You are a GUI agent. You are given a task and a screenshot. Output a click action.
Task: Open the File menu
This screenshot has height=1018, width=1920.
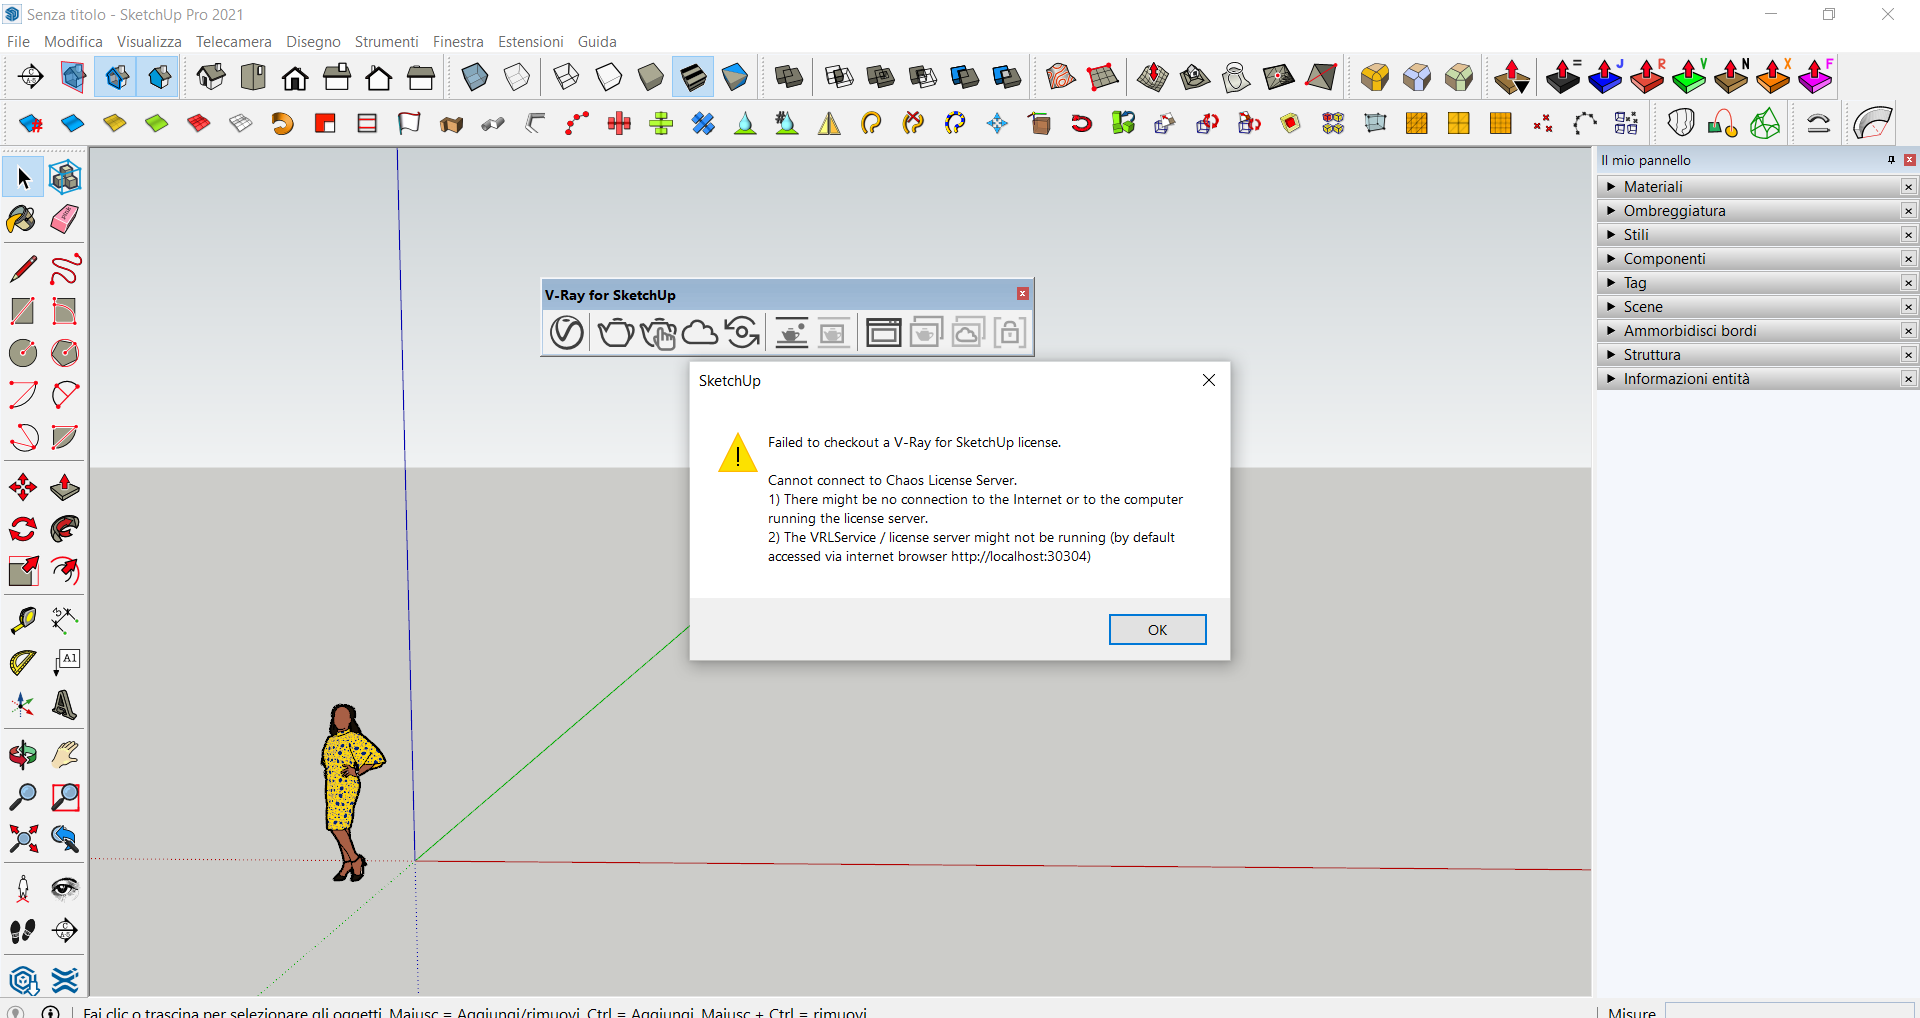click(18, 42)
